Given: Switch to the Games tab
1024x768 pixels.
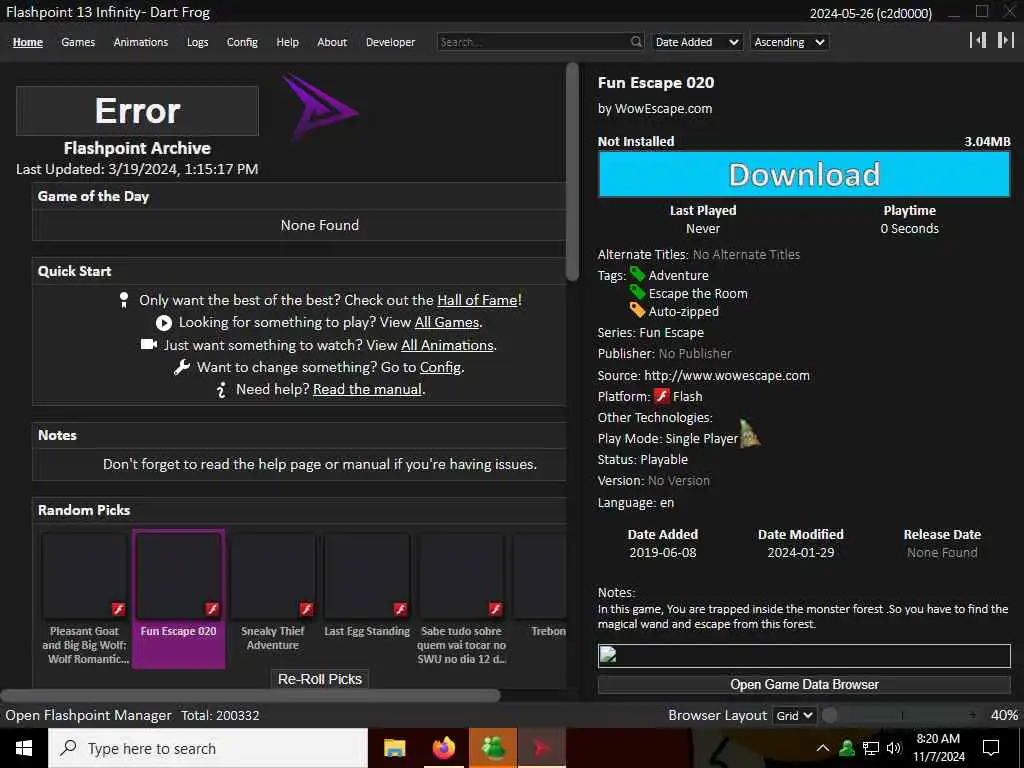Looking at the screenshot, I should (x=78, y=42).
